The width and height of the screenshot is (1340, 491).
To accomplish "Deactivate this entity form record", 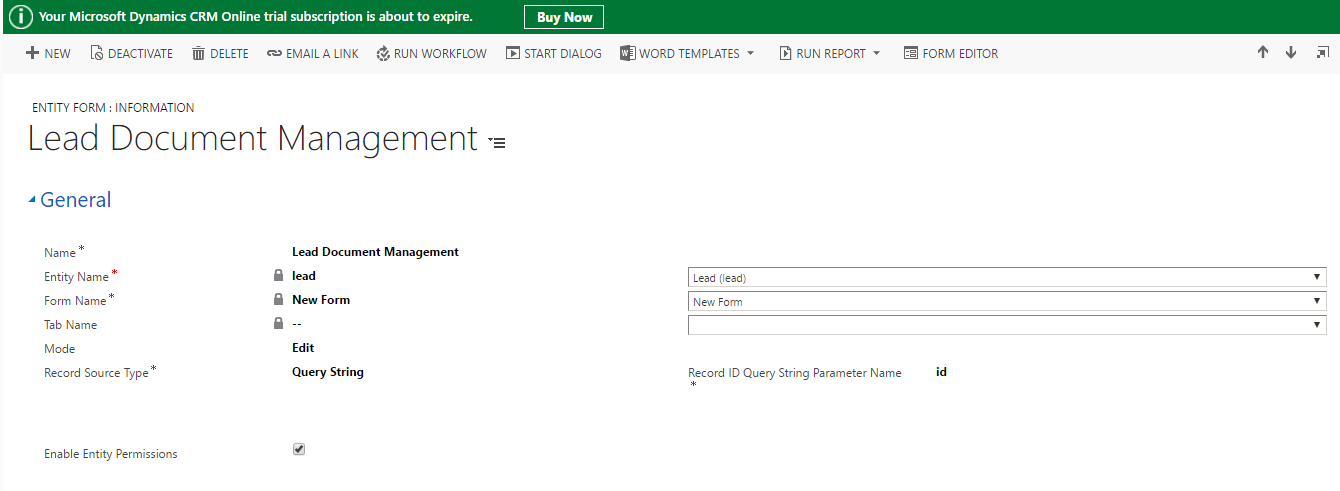I will [x=131, y=53].
